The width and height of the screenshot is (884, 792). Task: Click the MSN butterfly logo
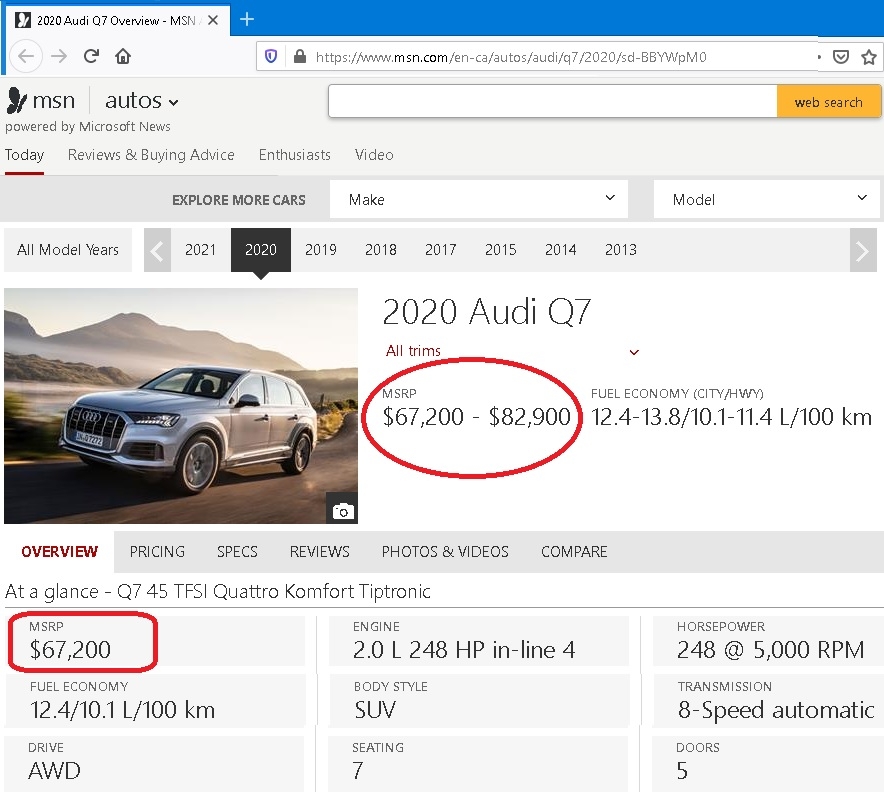(16, 101)
